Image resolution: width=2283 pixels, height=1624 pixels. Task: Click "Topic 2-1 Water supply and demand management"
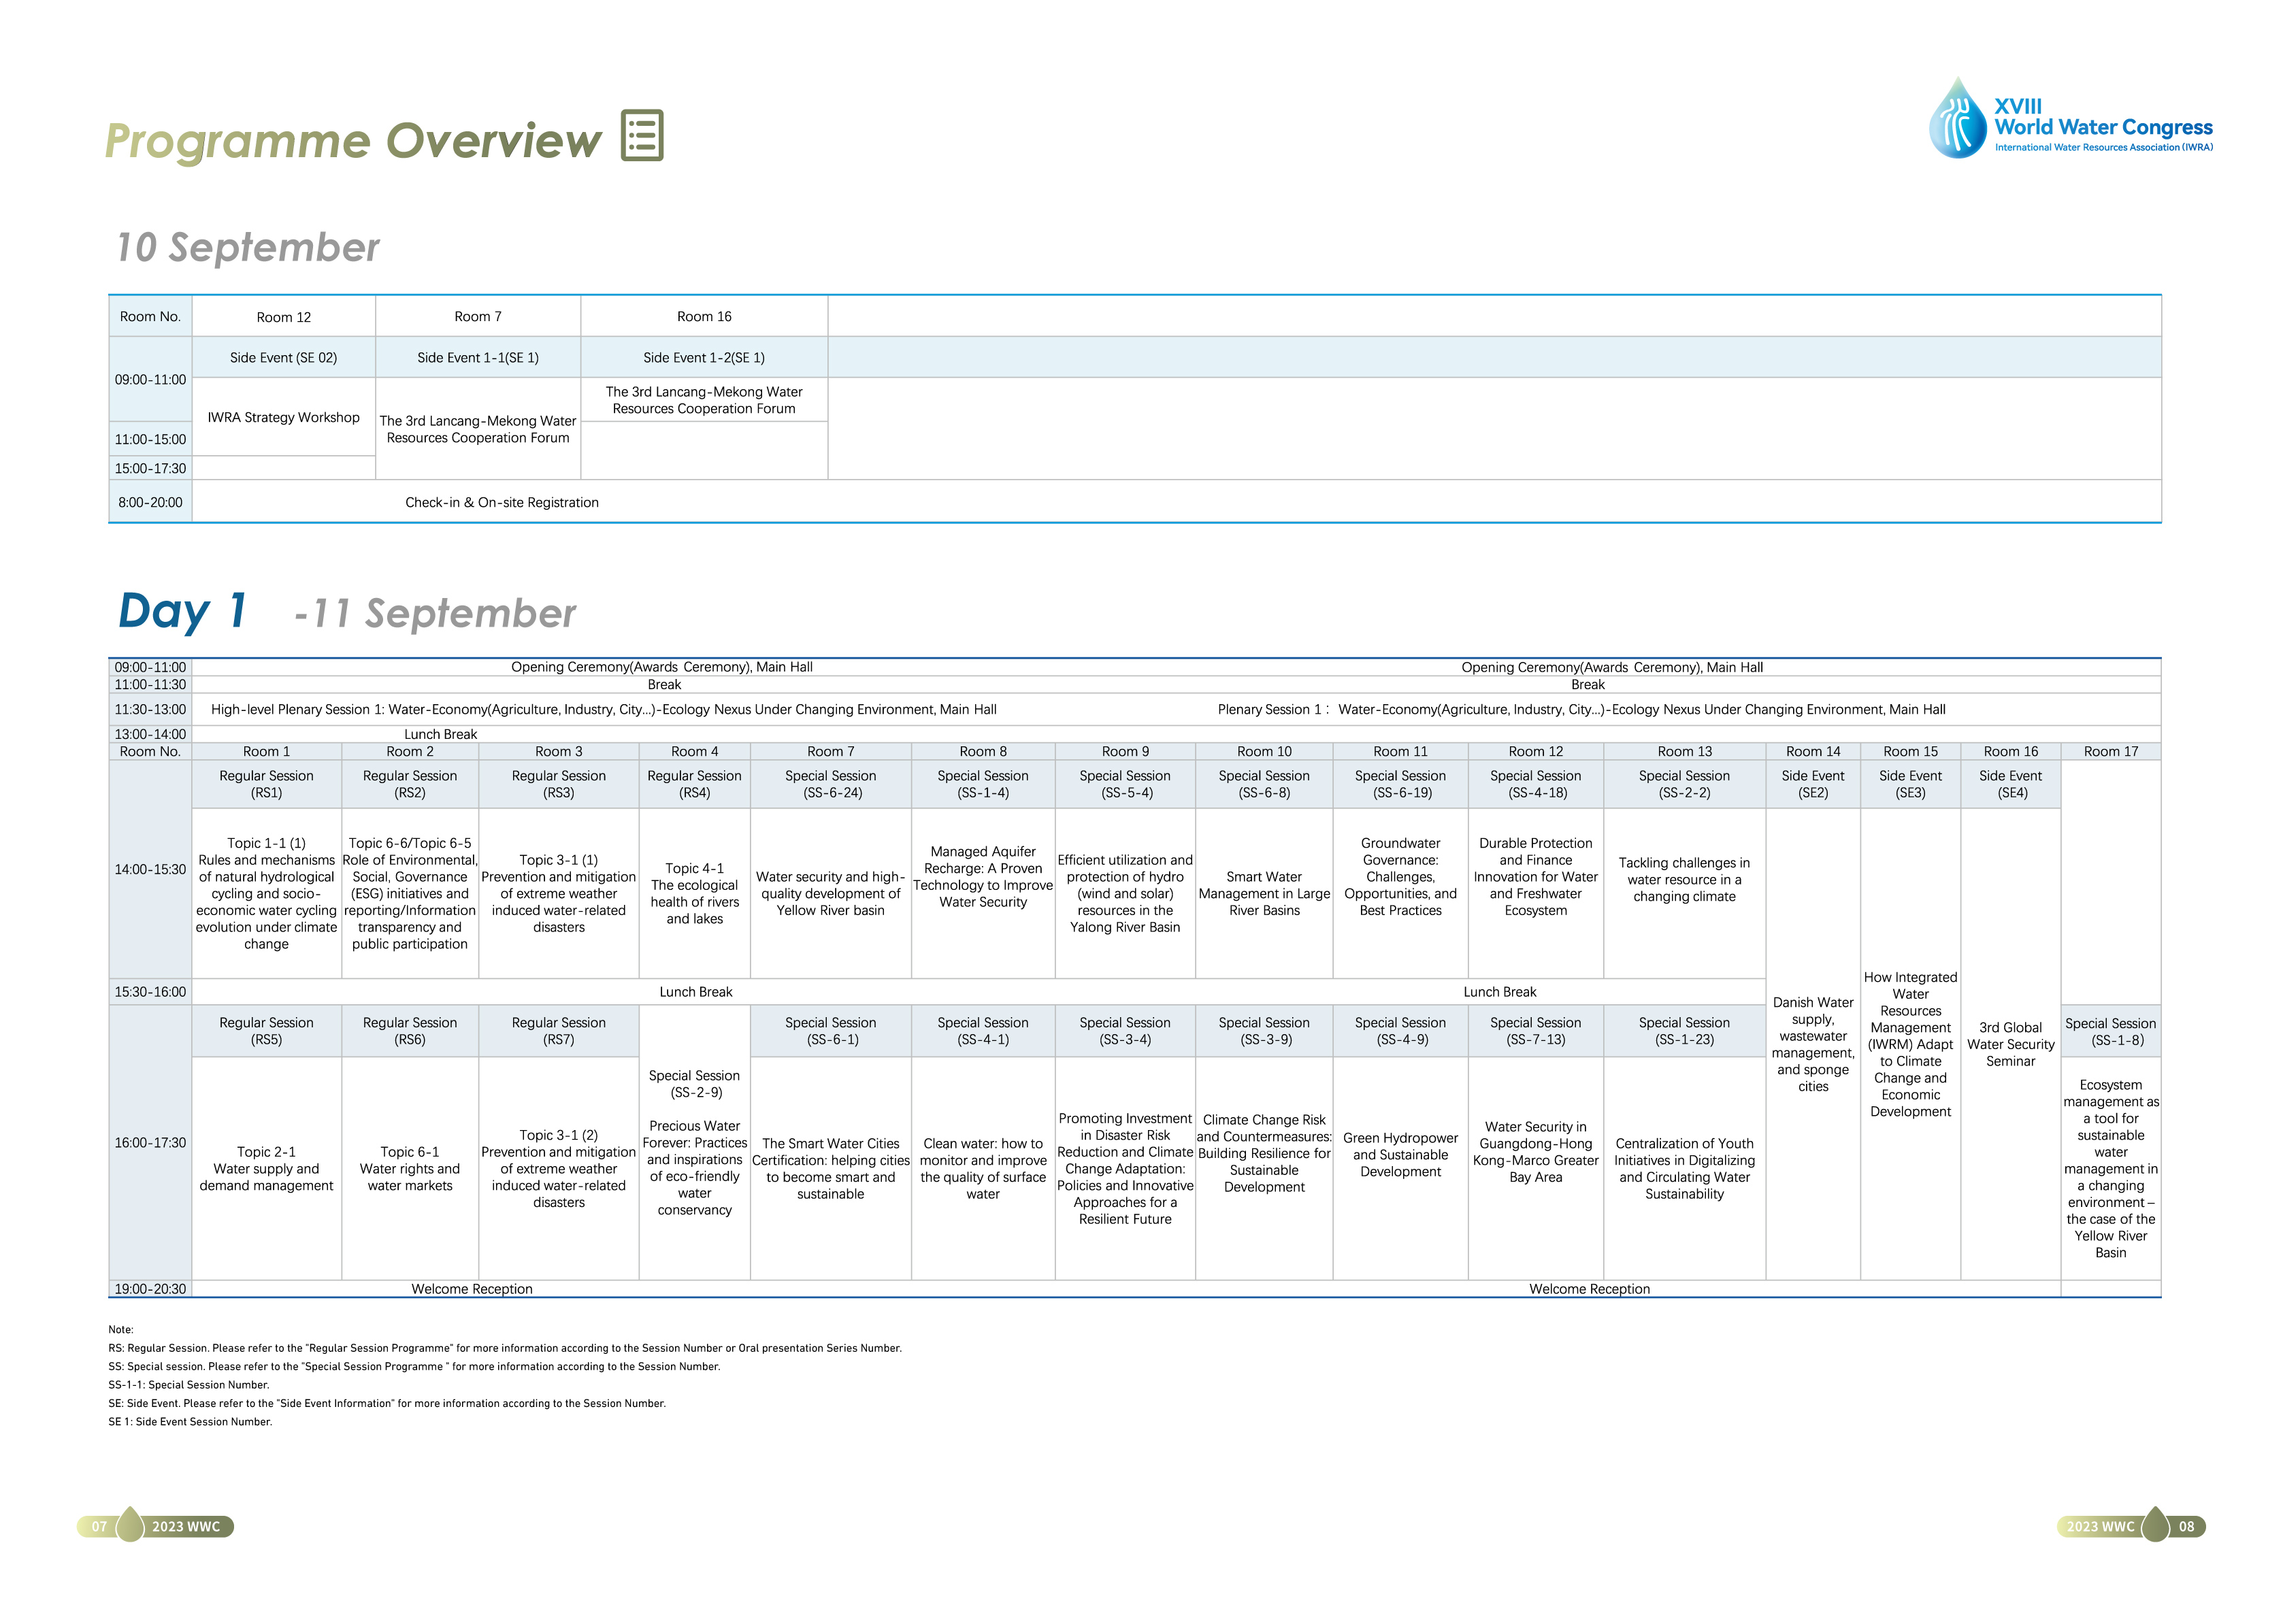[266, 1168]
